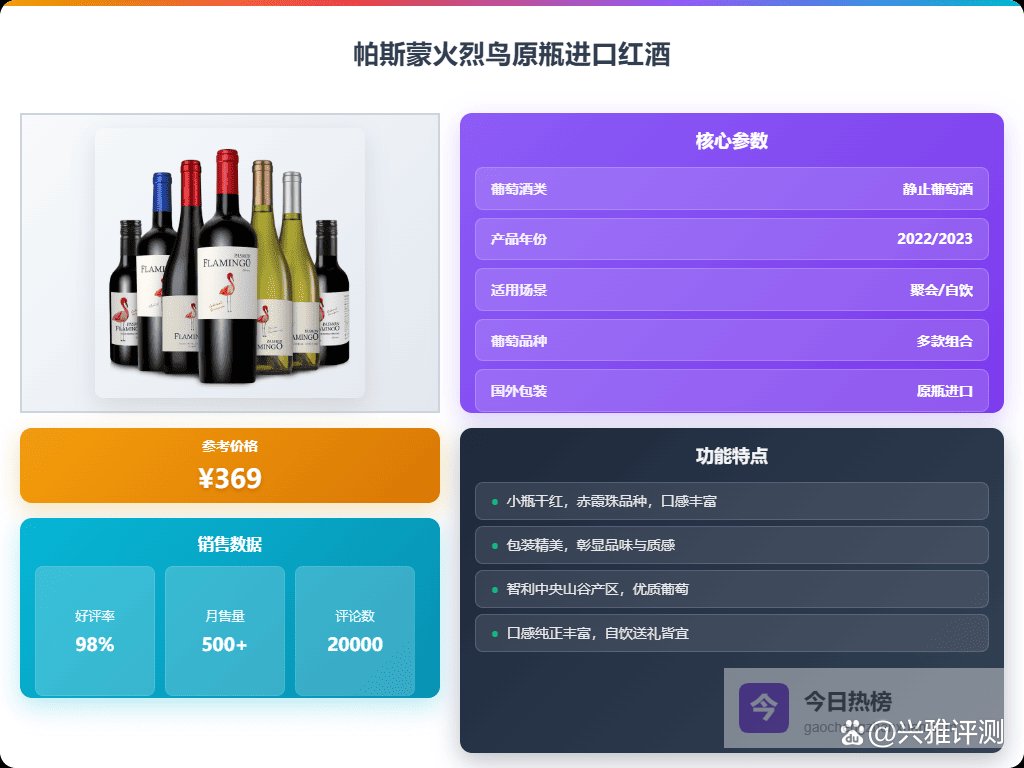The width and height of the screenshot is (1024, 768).
Task: Click the green bullet beside 智利中央山谷产区
Action: [x=494, y=590]
